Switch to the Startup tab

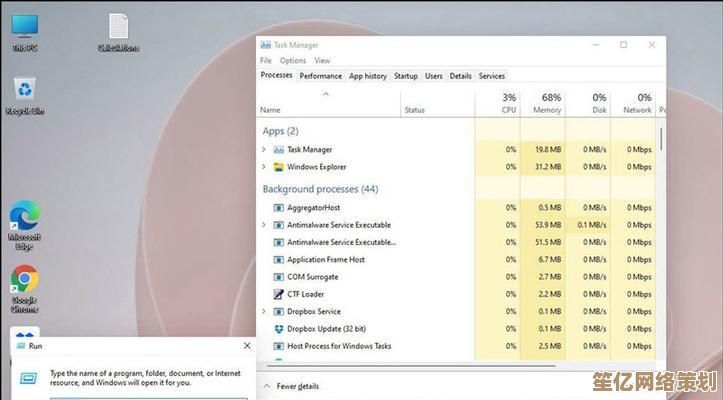coord(405,76)
